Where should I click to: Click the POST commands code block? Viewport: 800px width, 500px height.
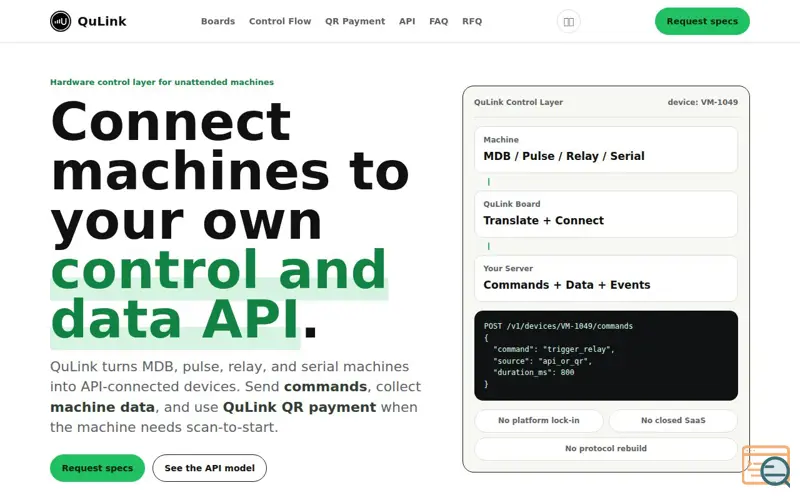tap(606, 356)
